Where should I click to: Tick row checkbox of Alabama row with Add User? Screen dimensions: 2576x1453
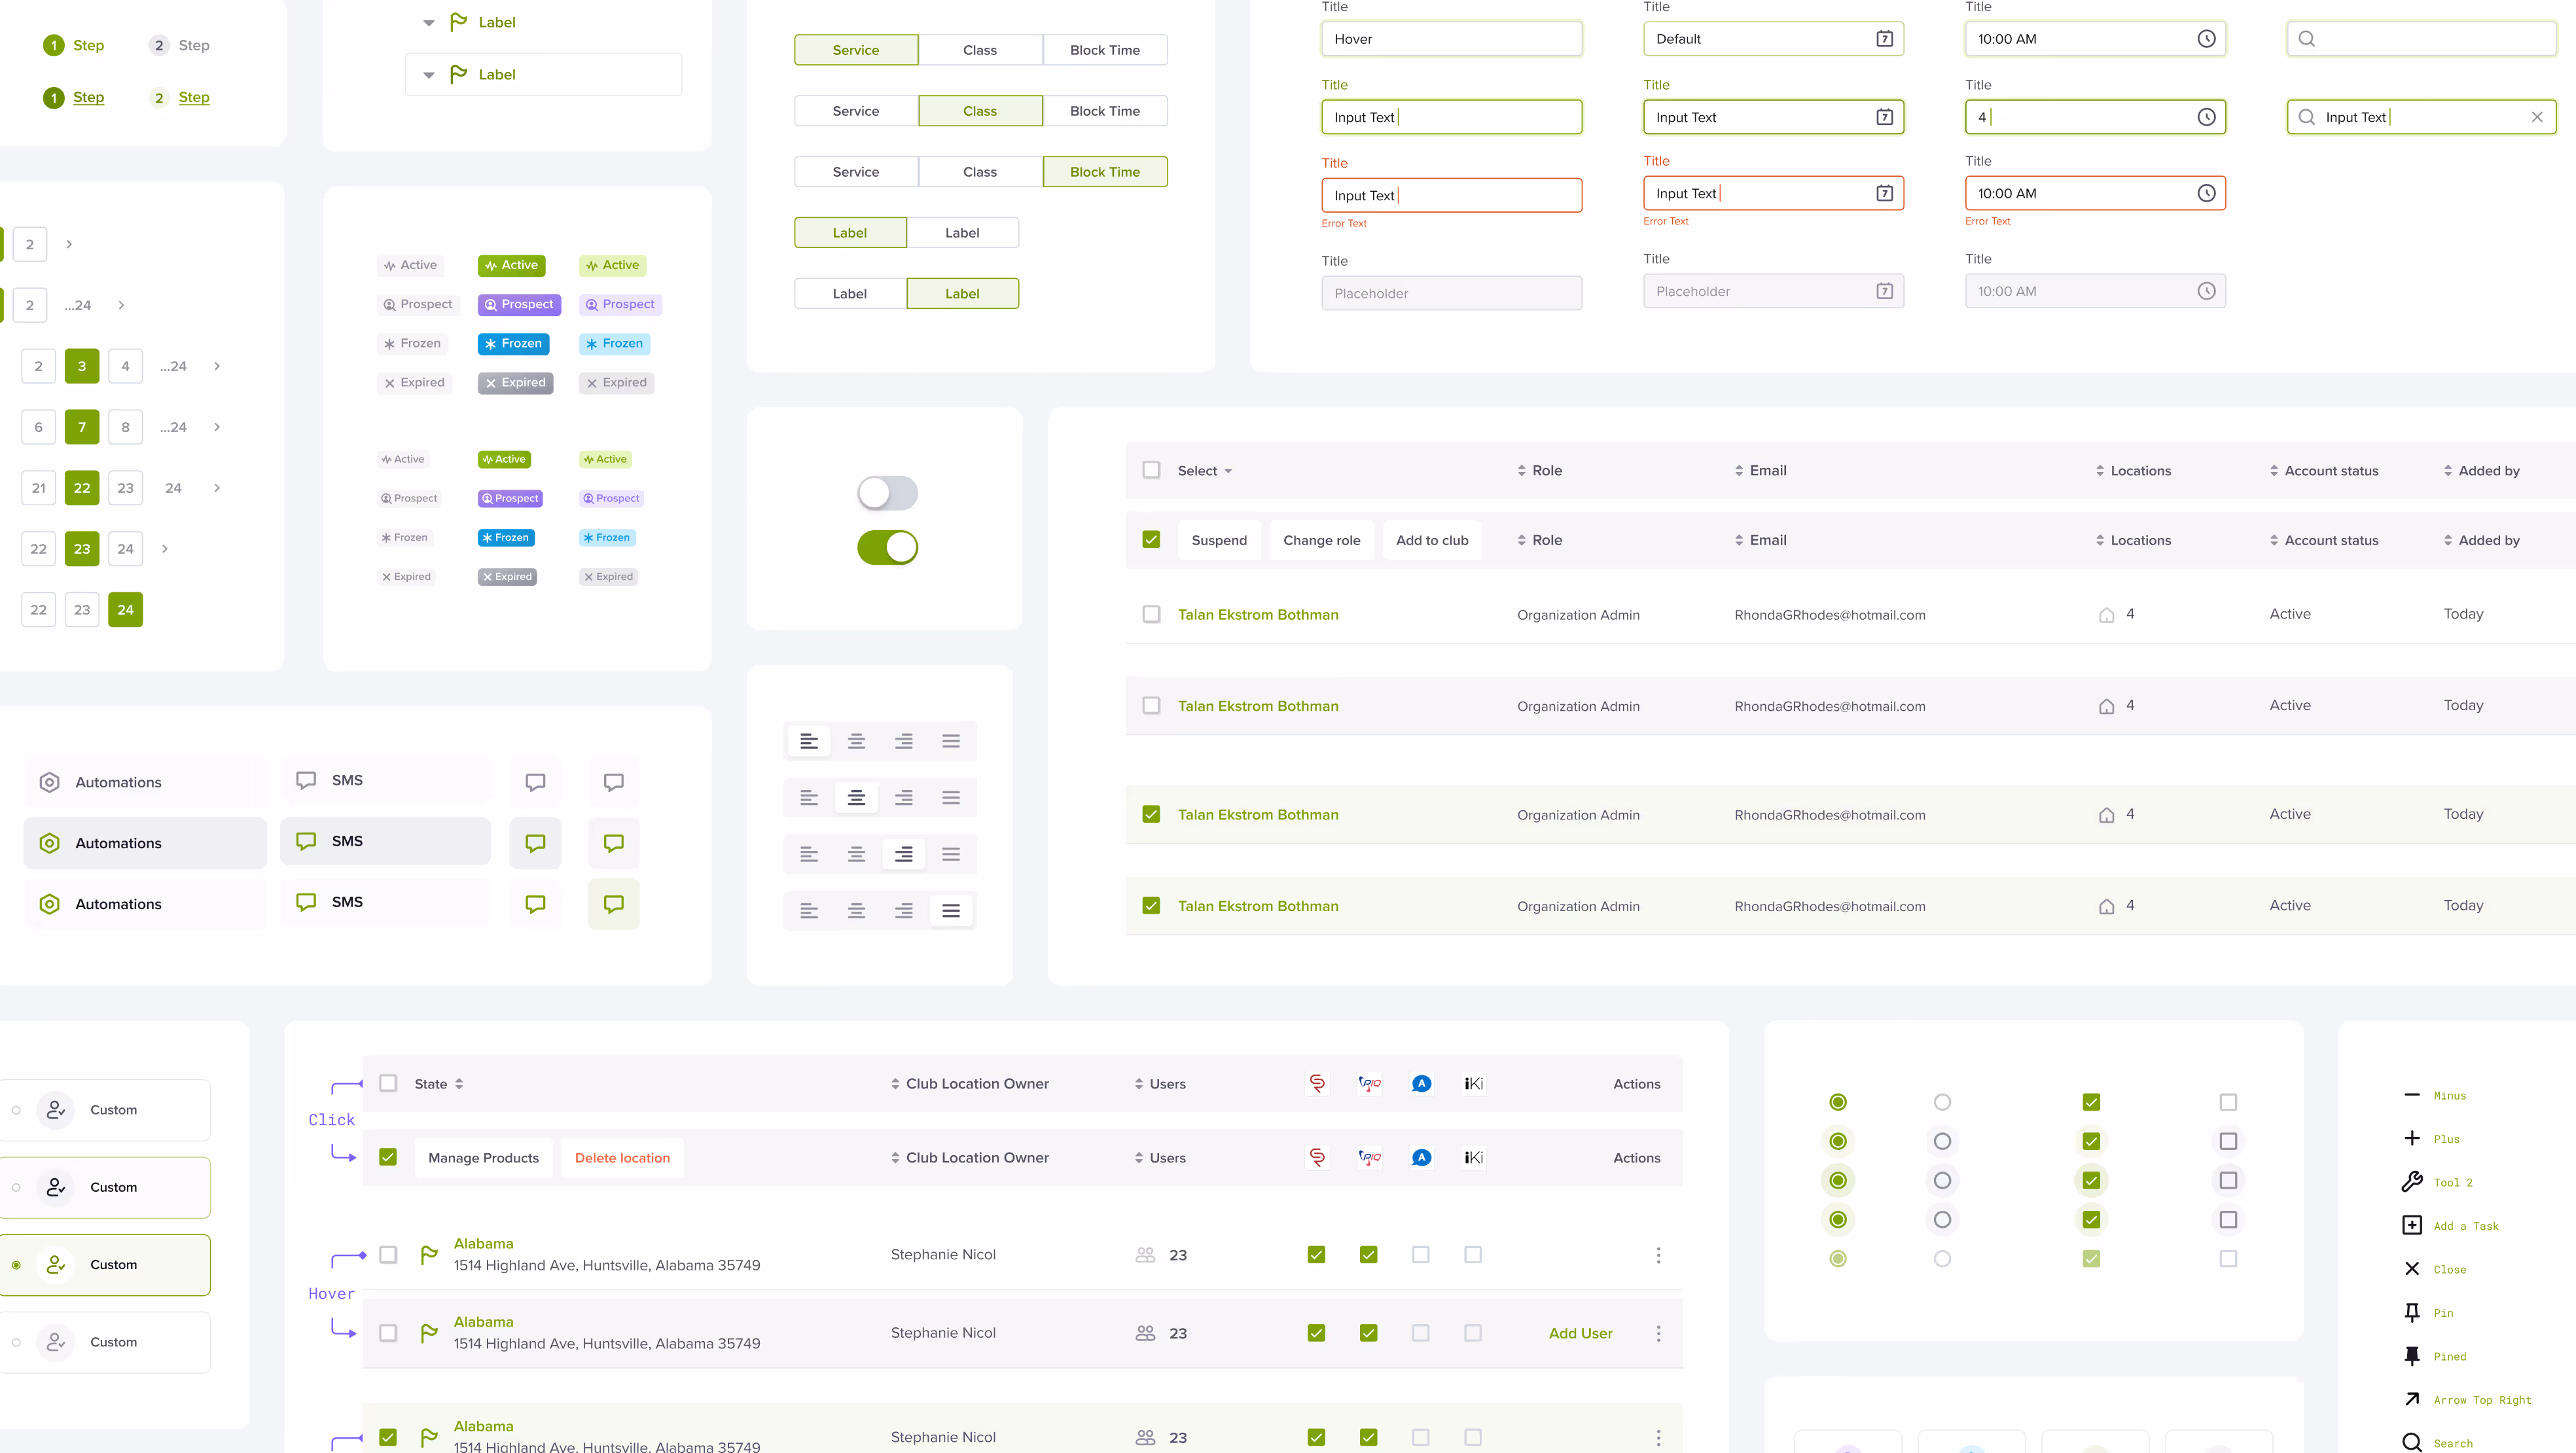pyautogui.click(x=388, y=1333)
